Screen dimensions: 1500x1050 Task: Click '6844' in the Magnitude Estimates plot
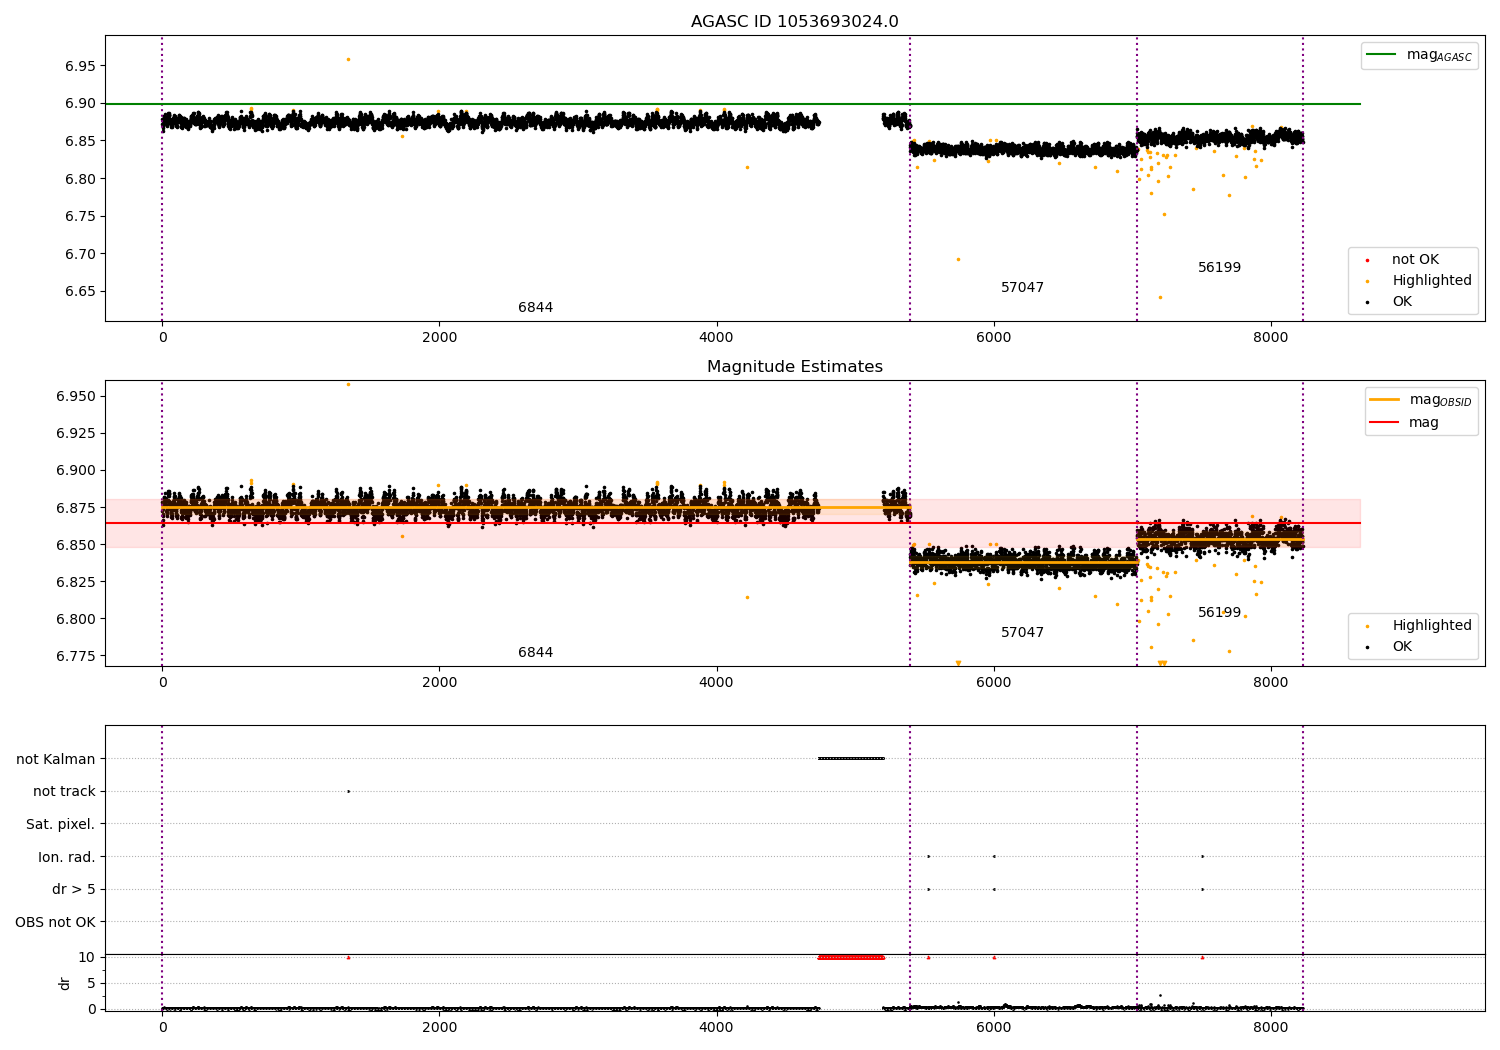click(535, 653)
